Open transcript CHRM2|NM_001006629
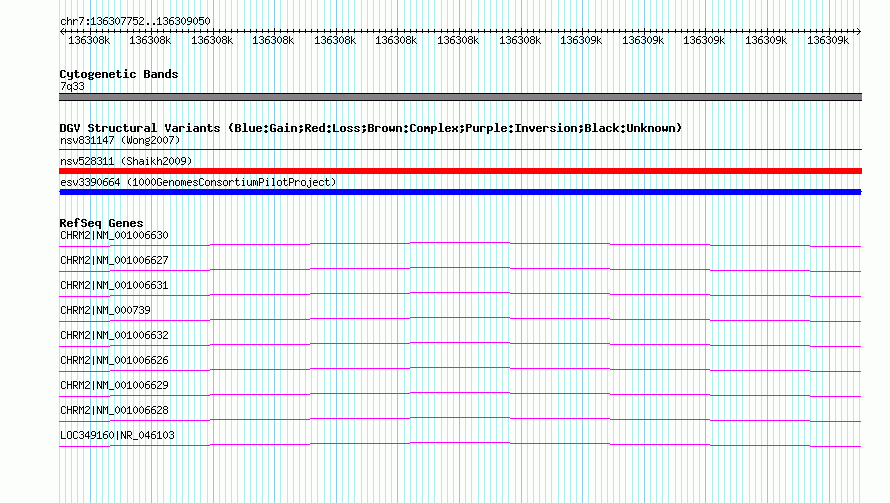 tap(114, 385)
